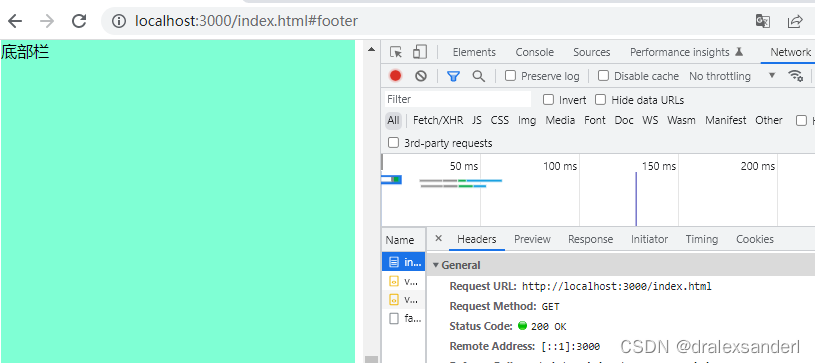815x363 pixels.
Task: Select the Network tab
Action: [790, 52]
